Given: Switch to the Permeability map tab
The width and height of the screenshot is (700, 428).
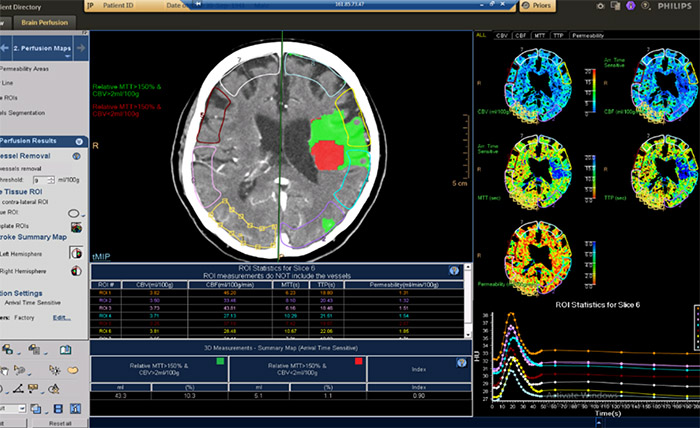Looking at the screenshot, I should point(588,35).
